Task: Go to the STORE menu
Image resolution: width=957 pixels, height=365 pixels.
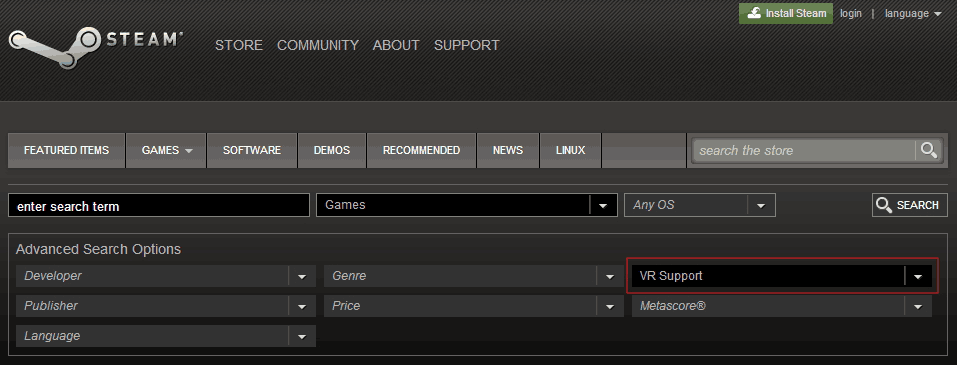Action: 239,45
